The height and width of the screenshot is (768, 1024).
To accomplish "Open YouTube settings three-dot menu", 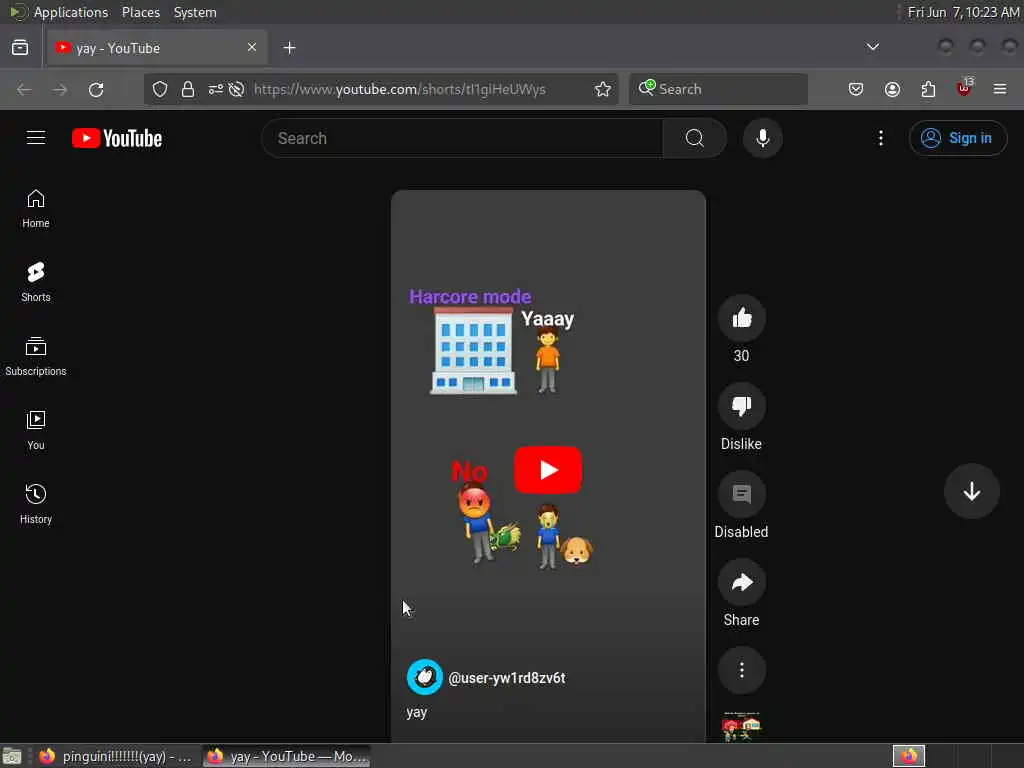I will (880, 138).
